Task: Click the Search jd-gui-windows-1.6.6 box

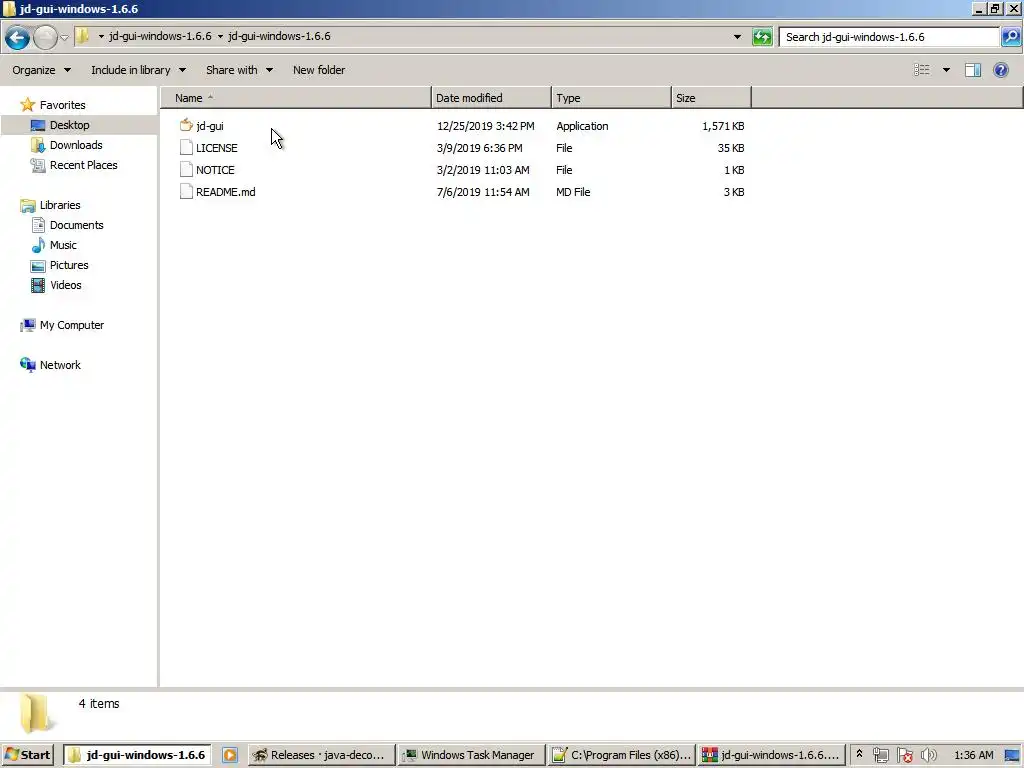Action: click(x=889, y=37)
